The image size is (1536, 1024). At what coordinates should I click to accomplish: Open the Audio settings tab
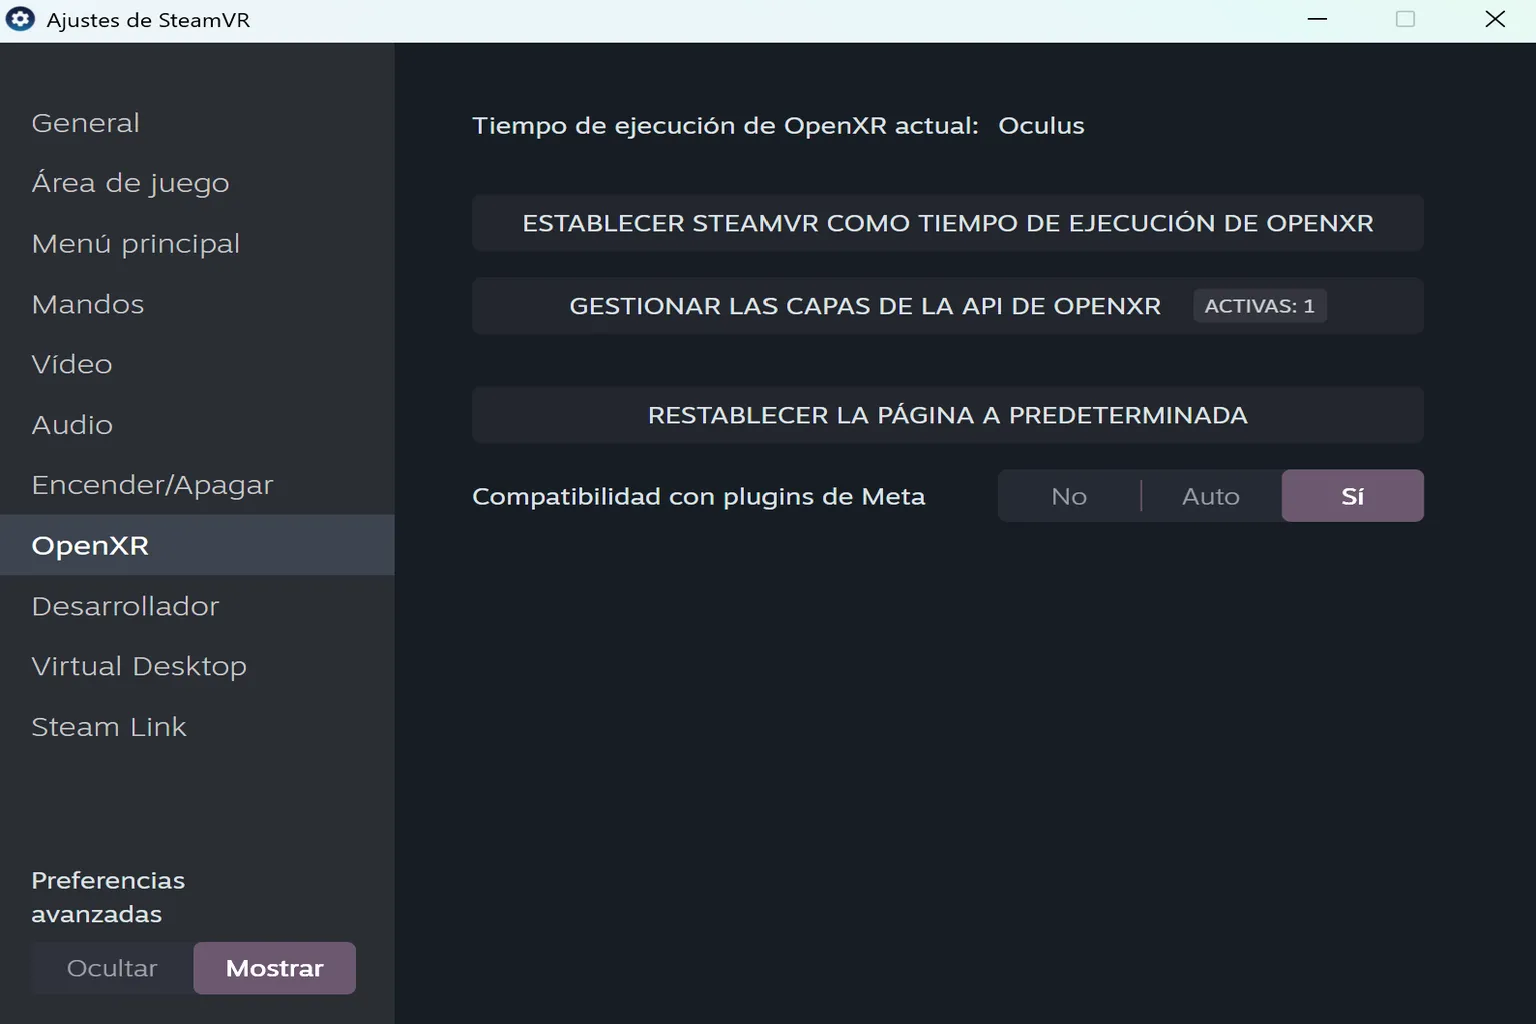(197, 425)
